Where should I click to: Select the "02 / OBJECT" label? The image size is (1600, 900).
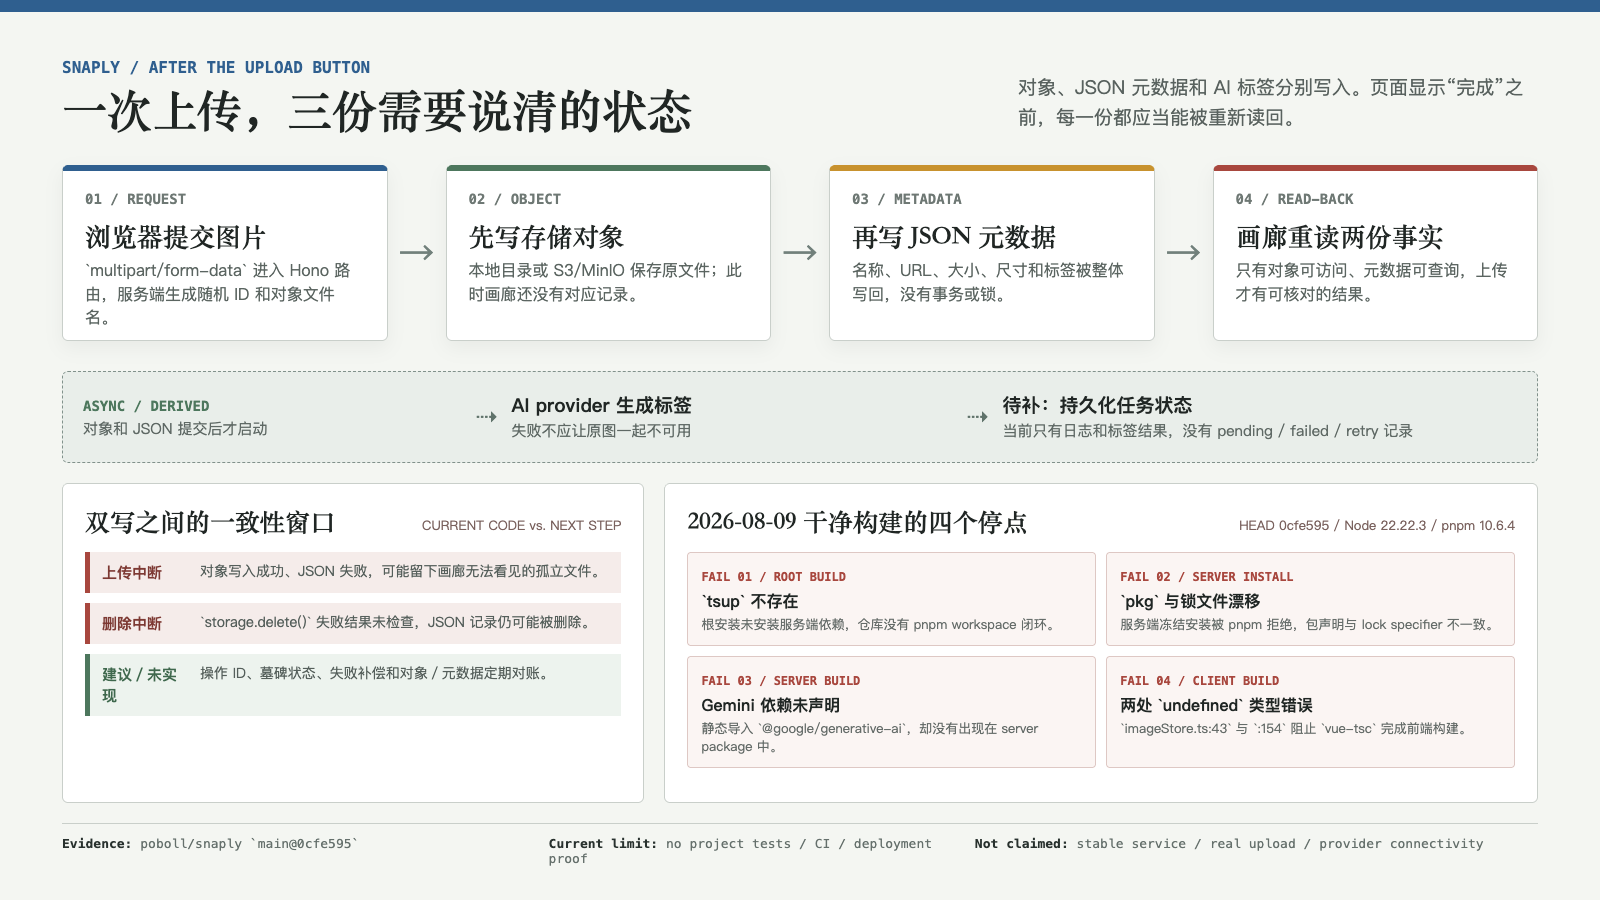515,199
